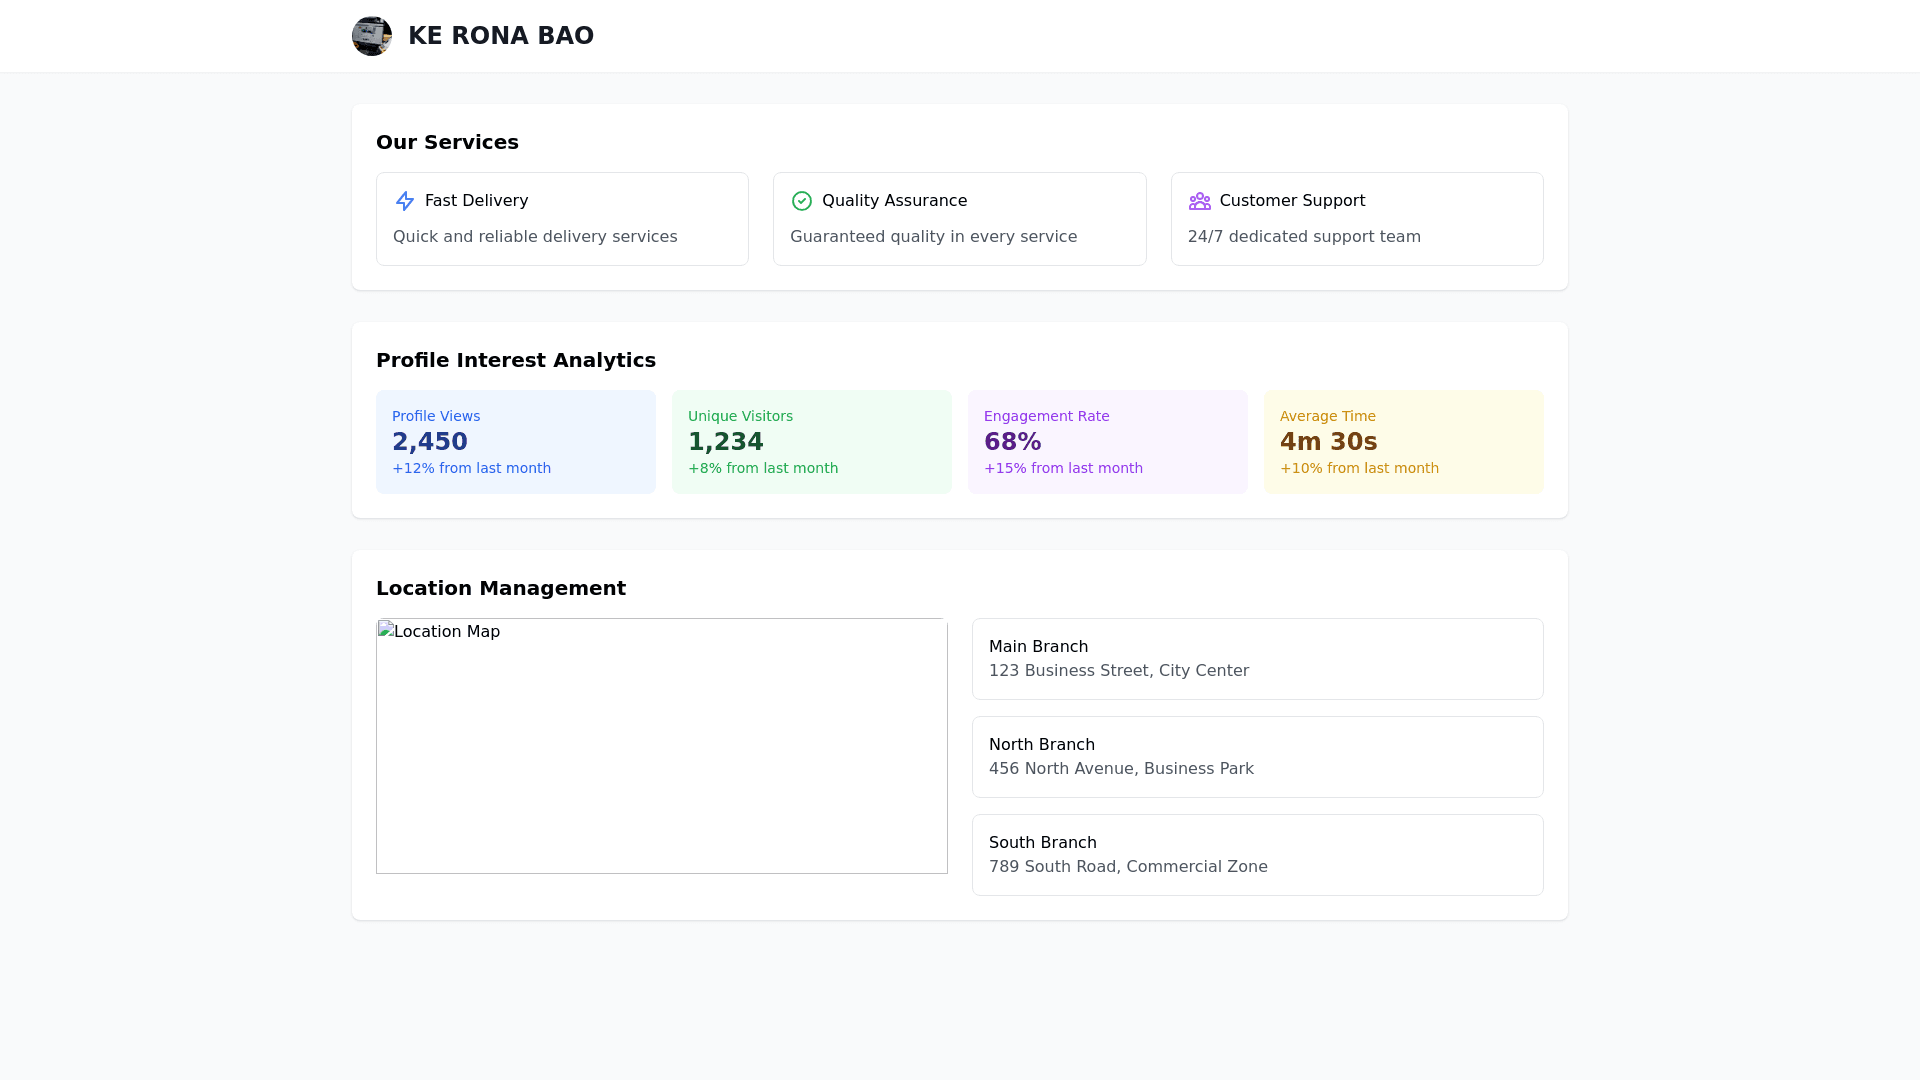Select the Quality Assurance service card

959,219
